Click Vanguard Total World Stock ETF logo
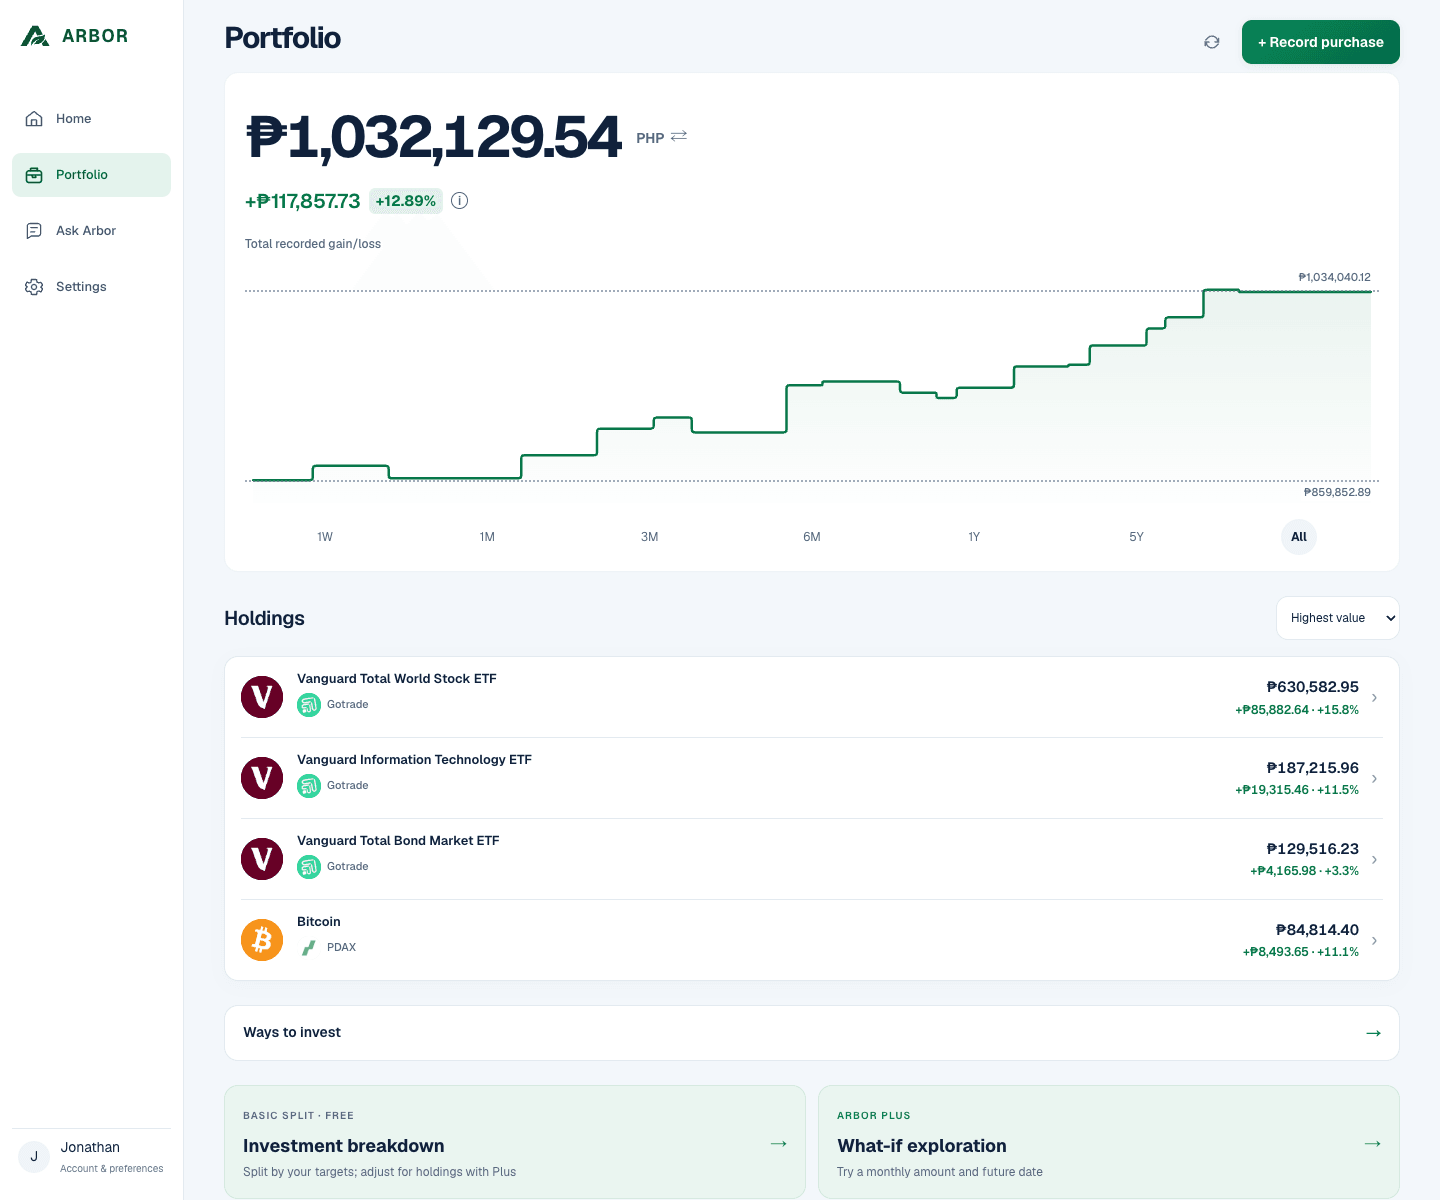 click(262, 697)
